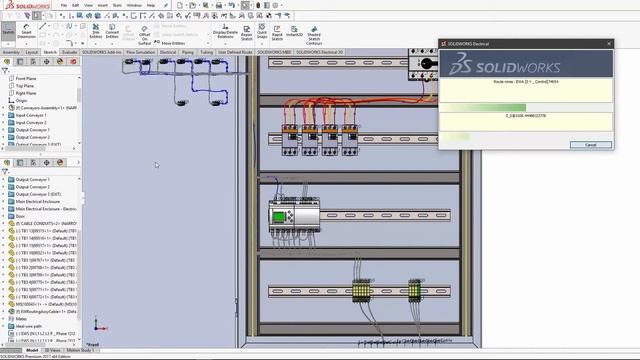
Task: Open the SOLIDWORKS Add-Ins tab
Action: pos(102,52)
